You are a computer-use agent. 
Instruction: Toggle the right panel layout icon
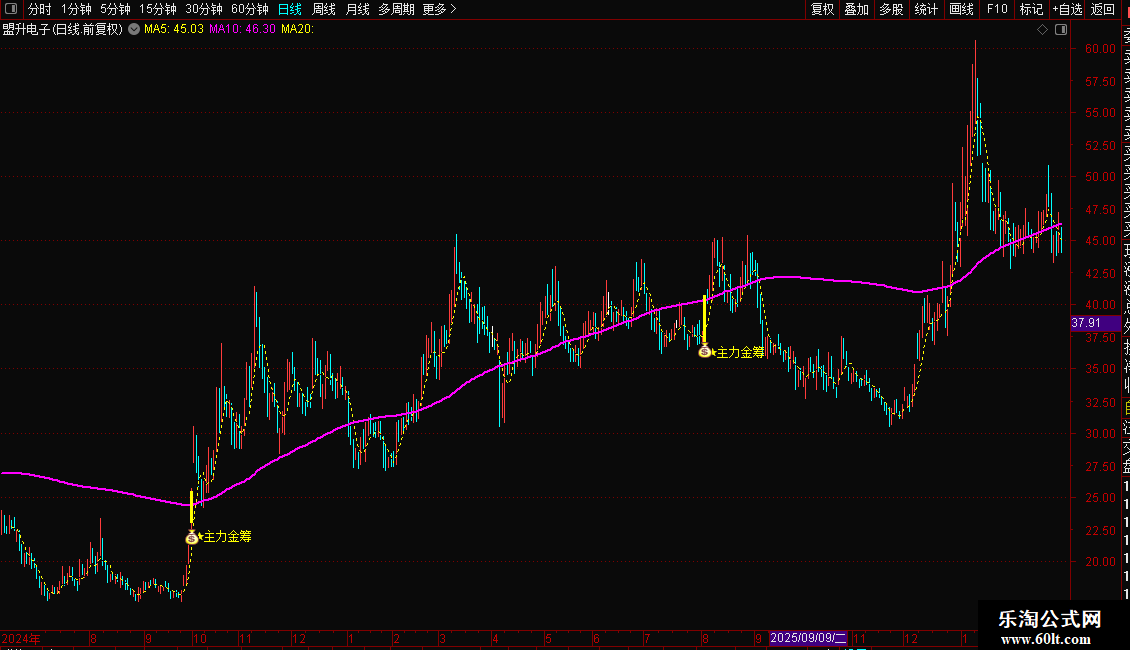(x=1061, y=30)
